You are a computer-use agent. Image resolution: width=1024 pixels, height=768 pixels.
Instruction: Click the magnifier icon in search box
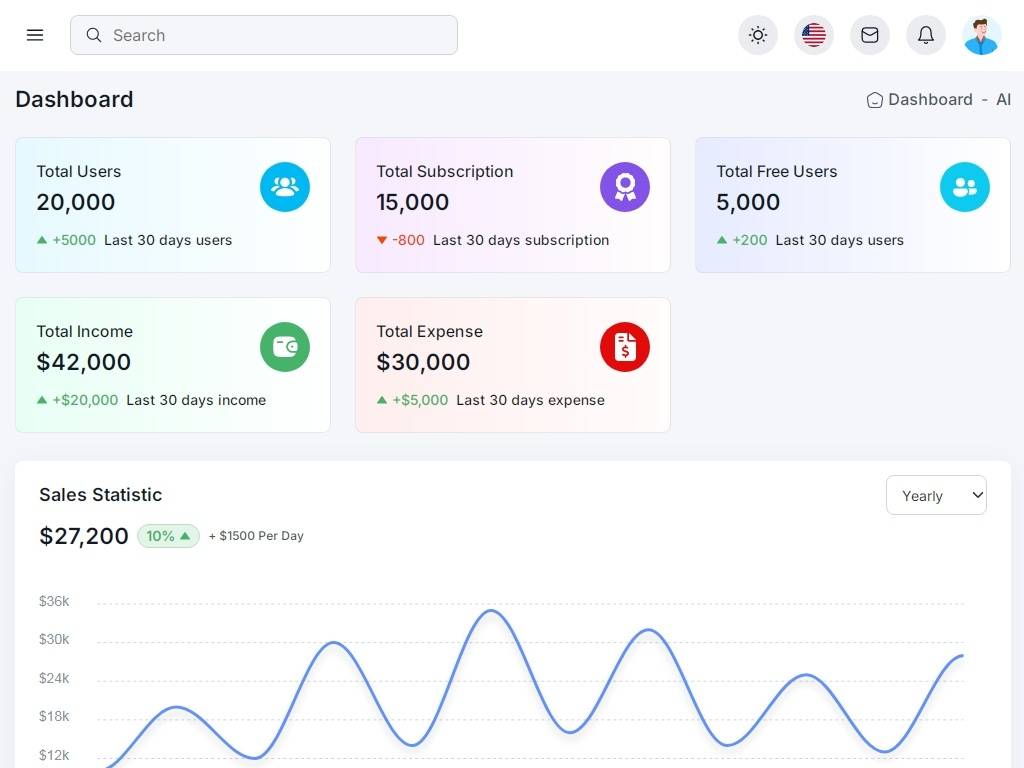pos(94,35)
